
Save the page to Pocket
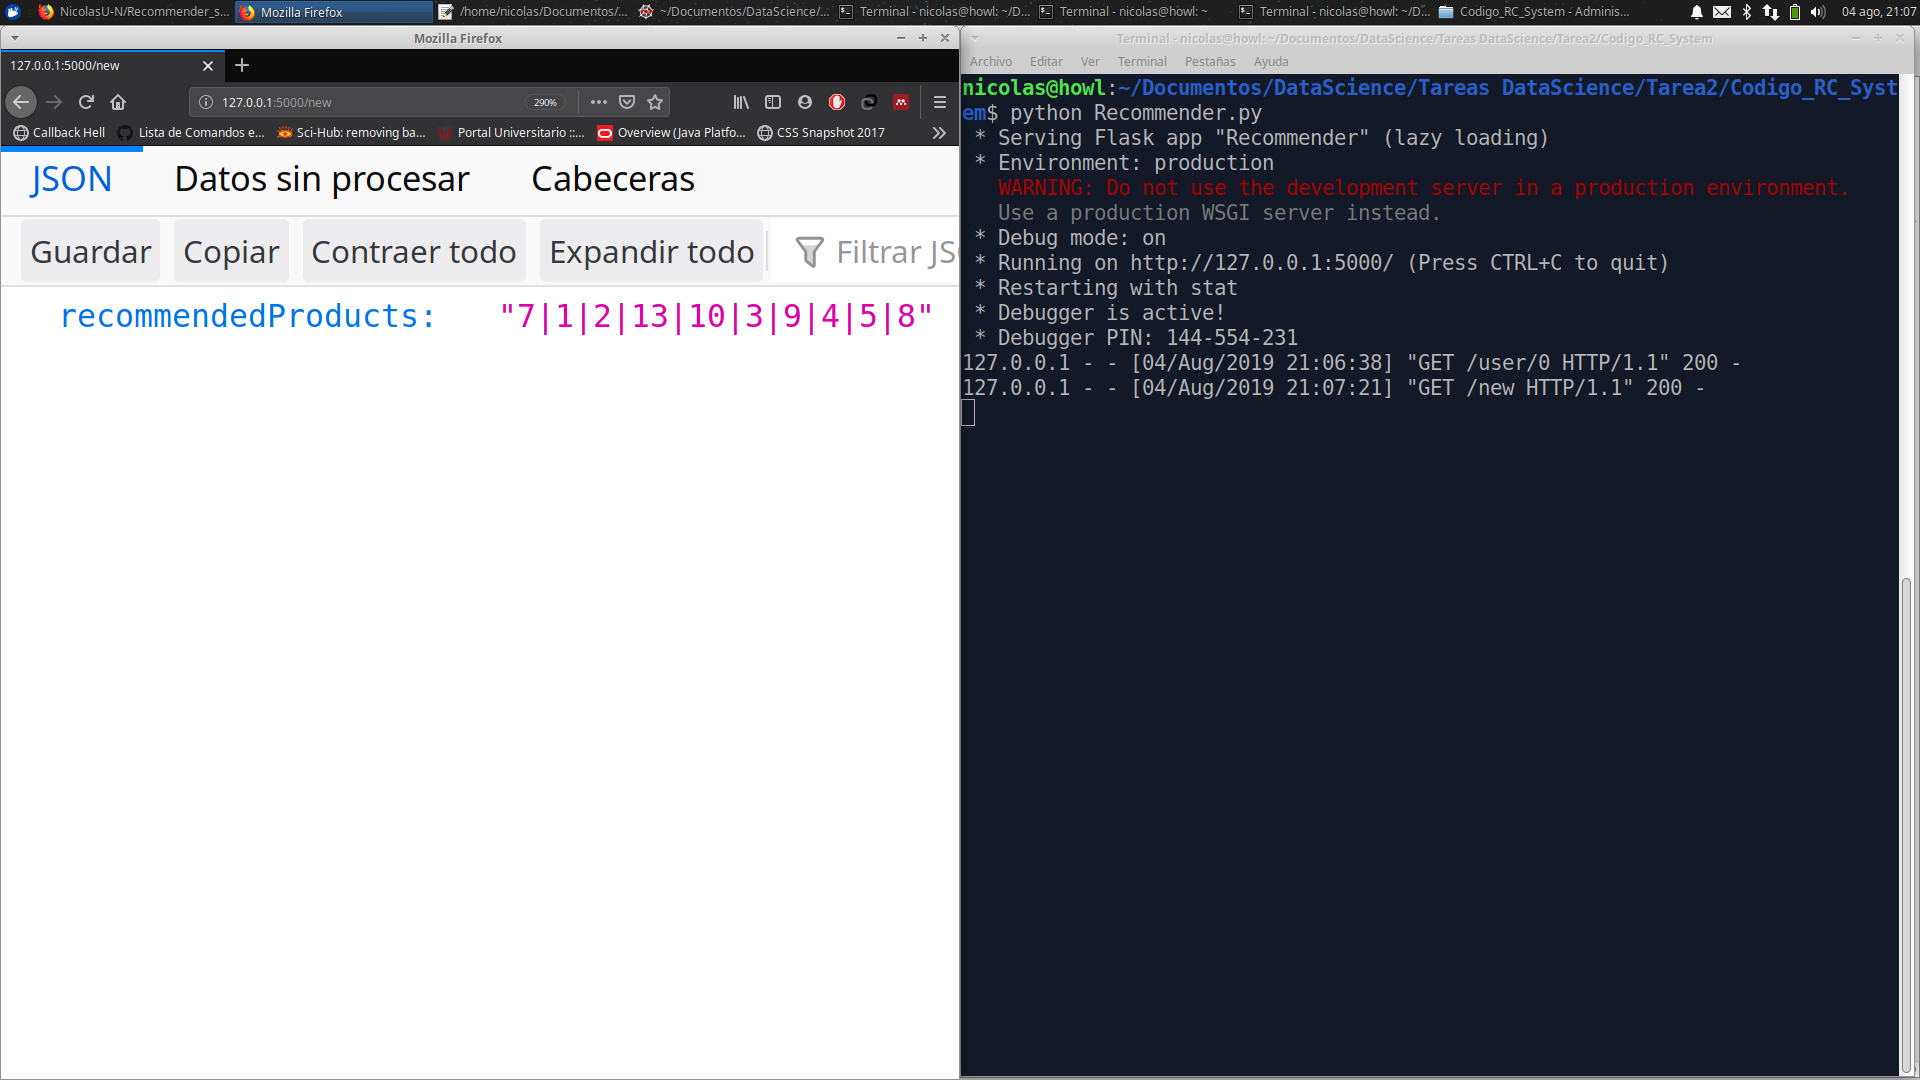627,102
